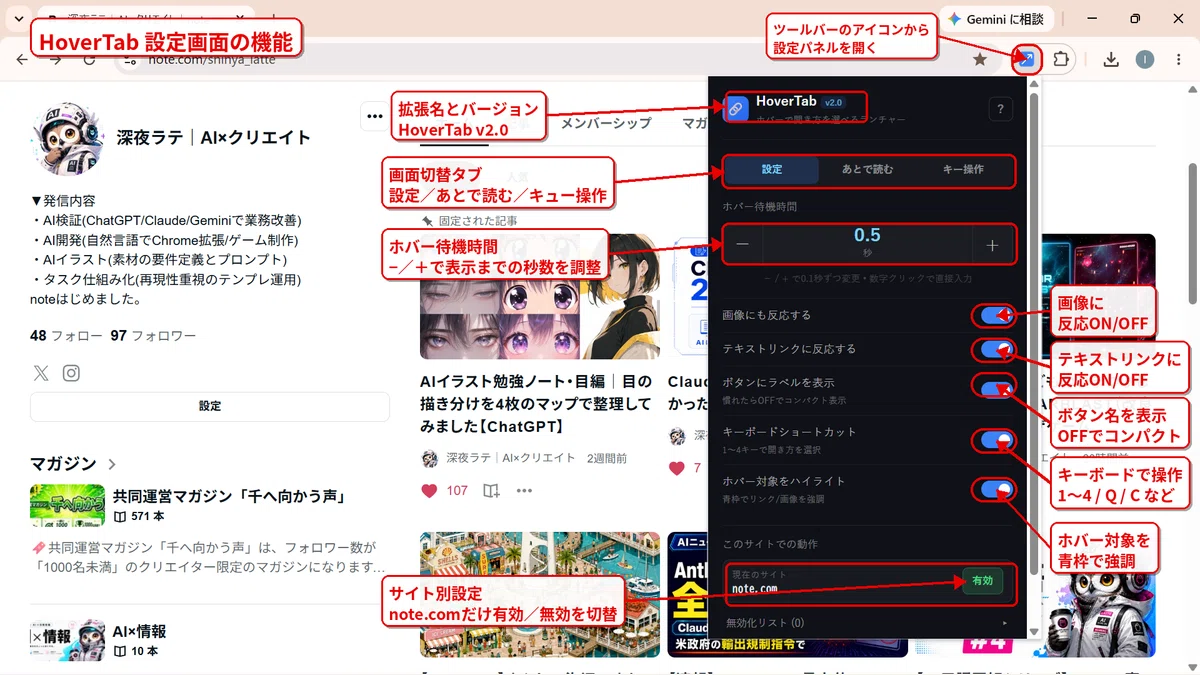The height and width of the screenshot is (675, 1200).
Task: Open the Chrome Extensions puzzle icon
Action: tap(1061, 60)
